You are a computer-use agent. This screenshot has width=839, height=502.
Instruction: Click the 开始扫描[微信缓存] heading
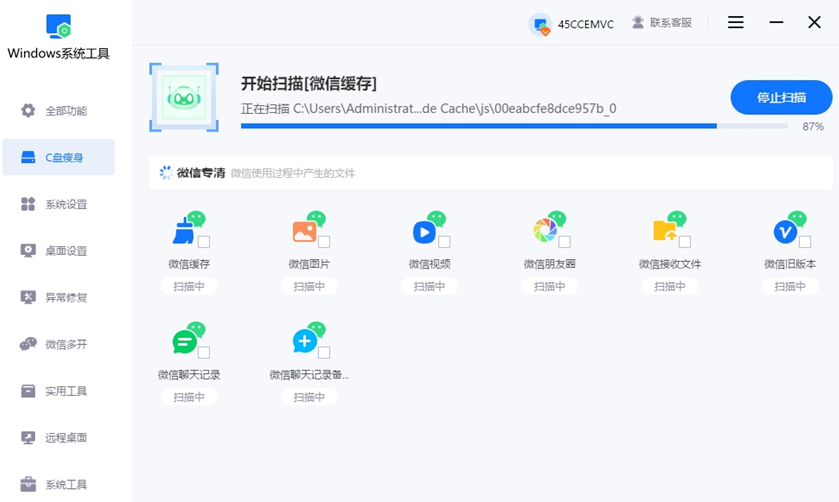[309, 83]
